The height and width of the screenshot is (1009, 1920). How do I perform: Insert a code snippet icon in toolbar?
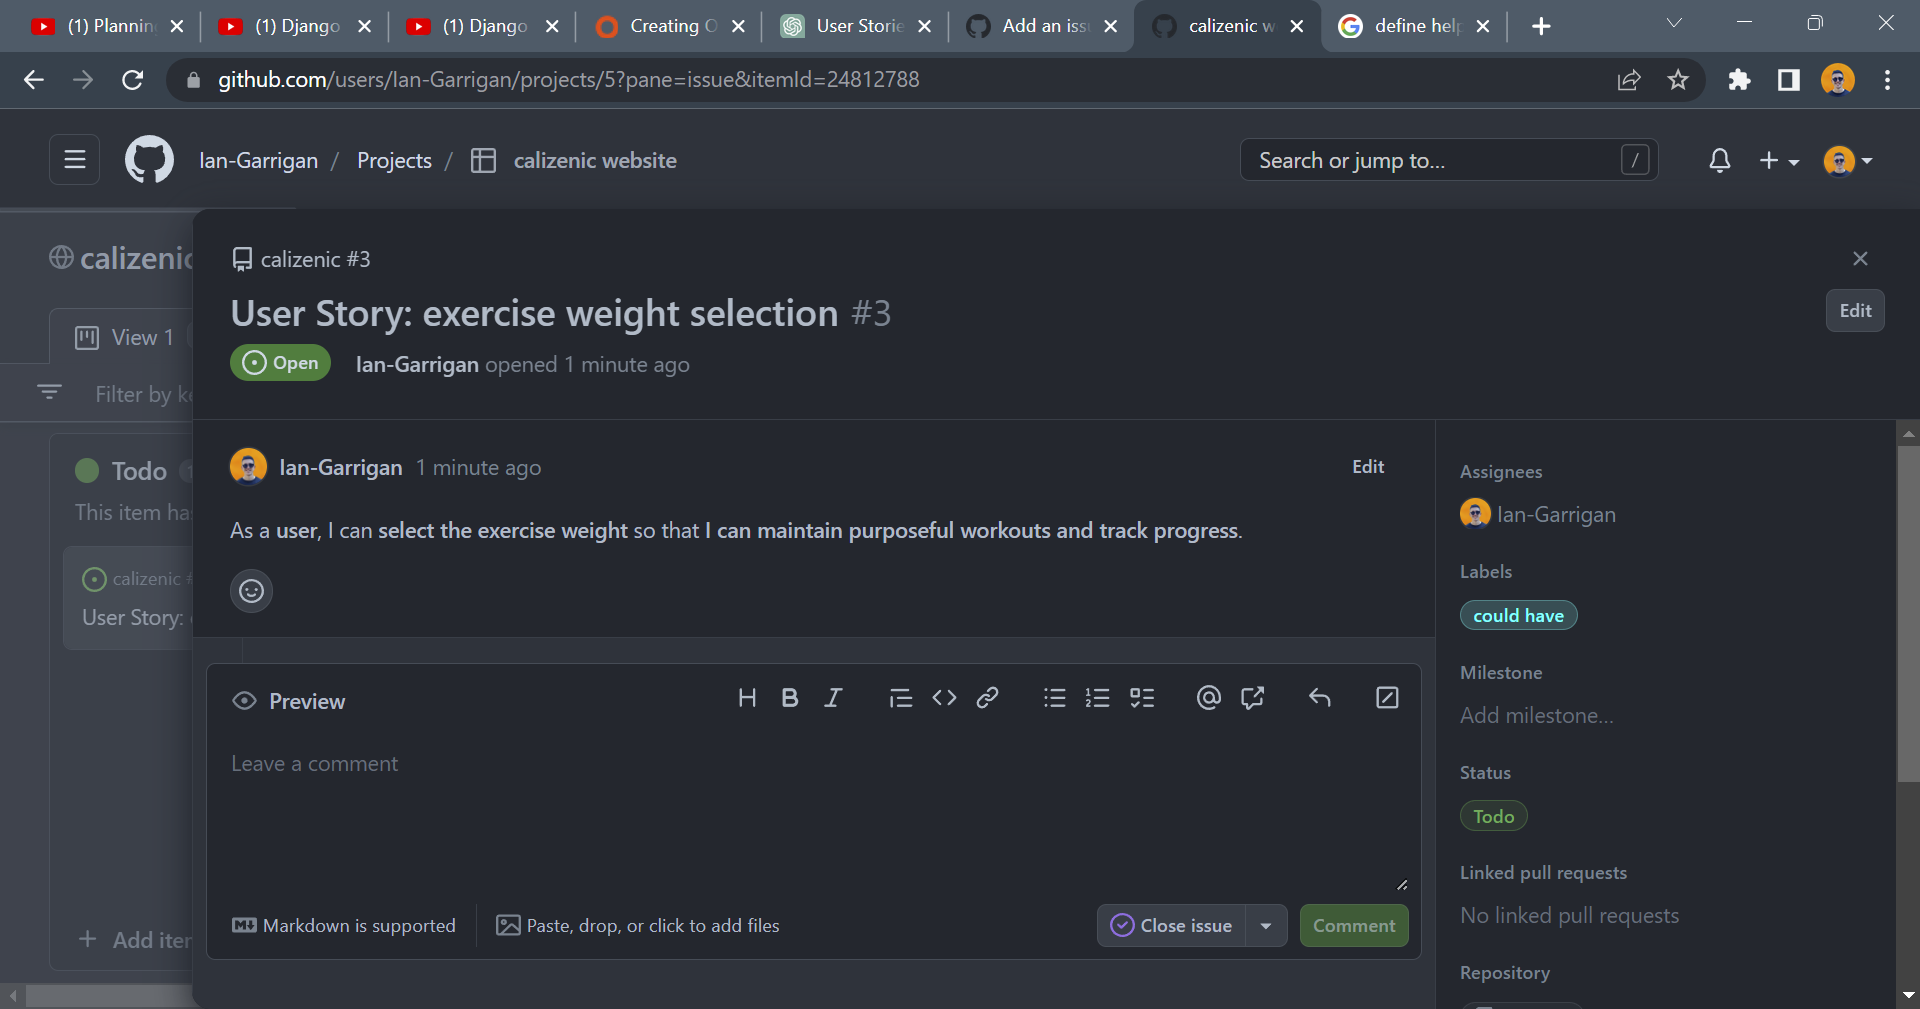pyautogui.click(x=944, y=698)
